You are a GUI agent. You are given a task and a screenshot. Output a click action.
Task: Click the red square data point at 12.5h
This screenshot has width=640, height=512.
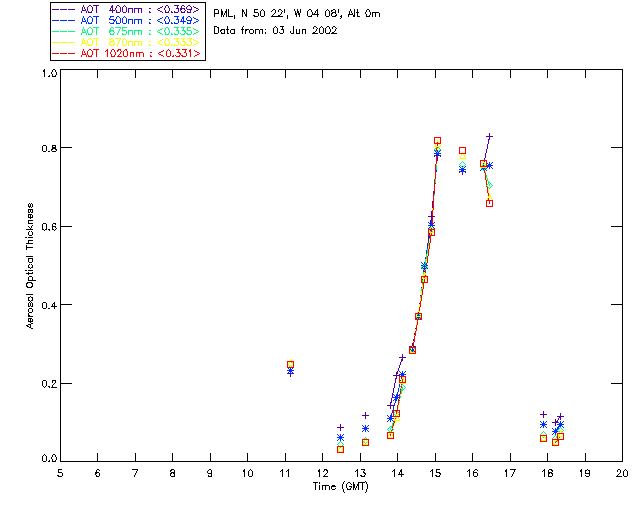pyautogui.click(x=340, y=450)
